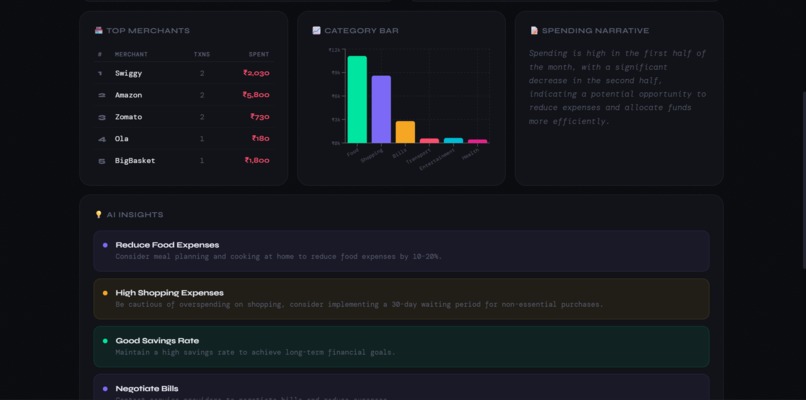Viewport: 806px width, 400px height.
Task: Click the meal planning description text
Action: pos(278,257)
